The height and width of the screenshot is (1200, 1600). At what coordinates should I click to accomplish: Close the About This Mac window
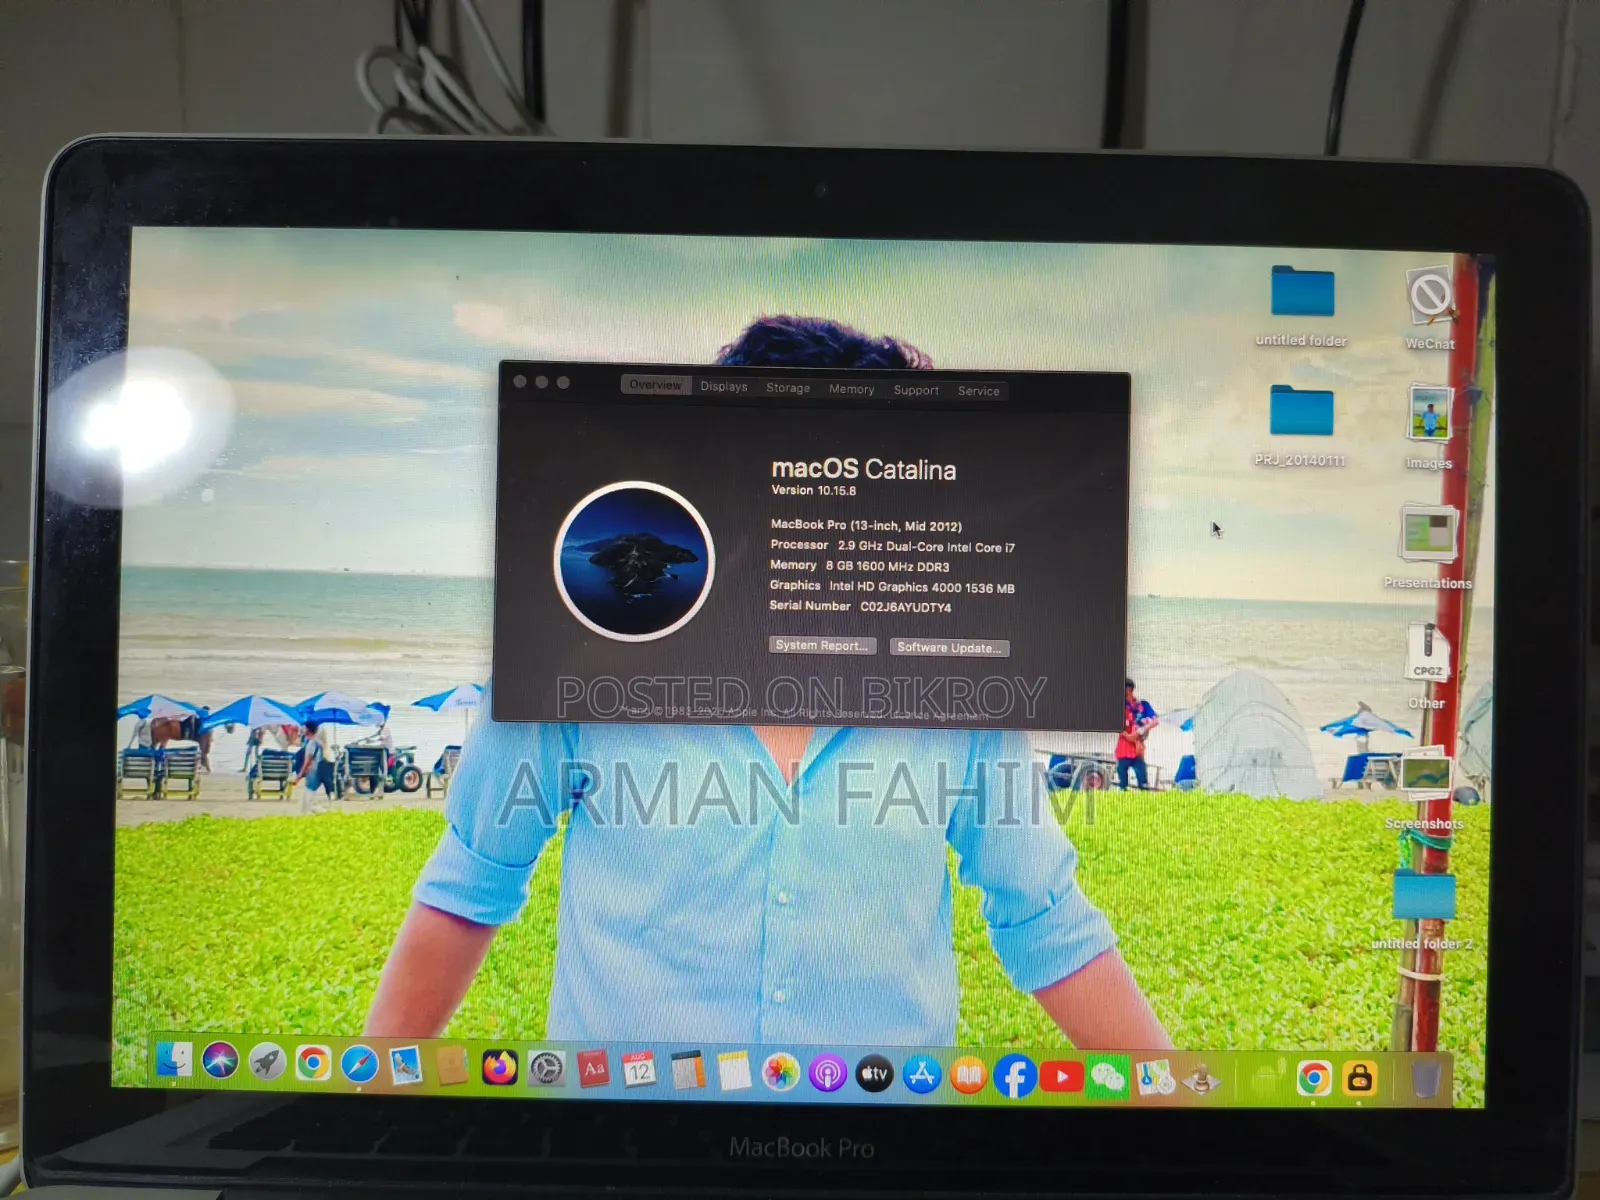[x=519, y=381]
